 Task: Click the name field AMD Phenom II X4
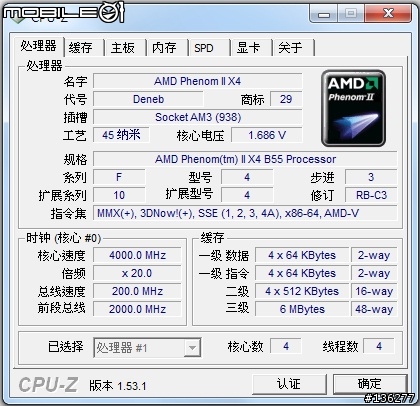(x=198, y=81)
